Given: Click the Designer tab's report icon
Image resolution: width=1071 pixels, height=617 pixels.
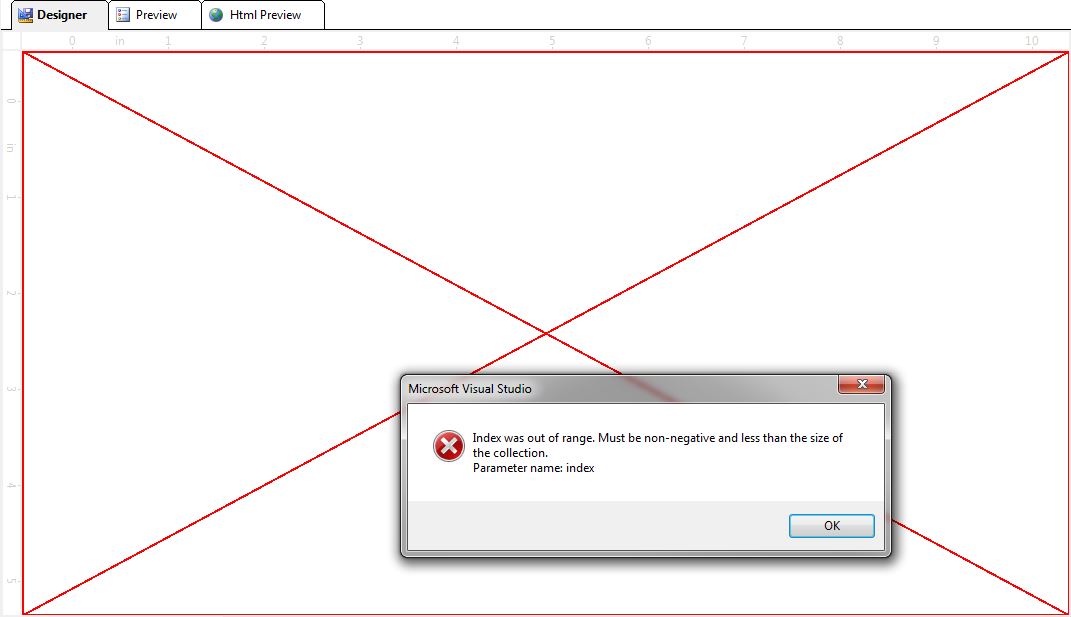Looking at the screenshot, I should [x=25, y=15].
